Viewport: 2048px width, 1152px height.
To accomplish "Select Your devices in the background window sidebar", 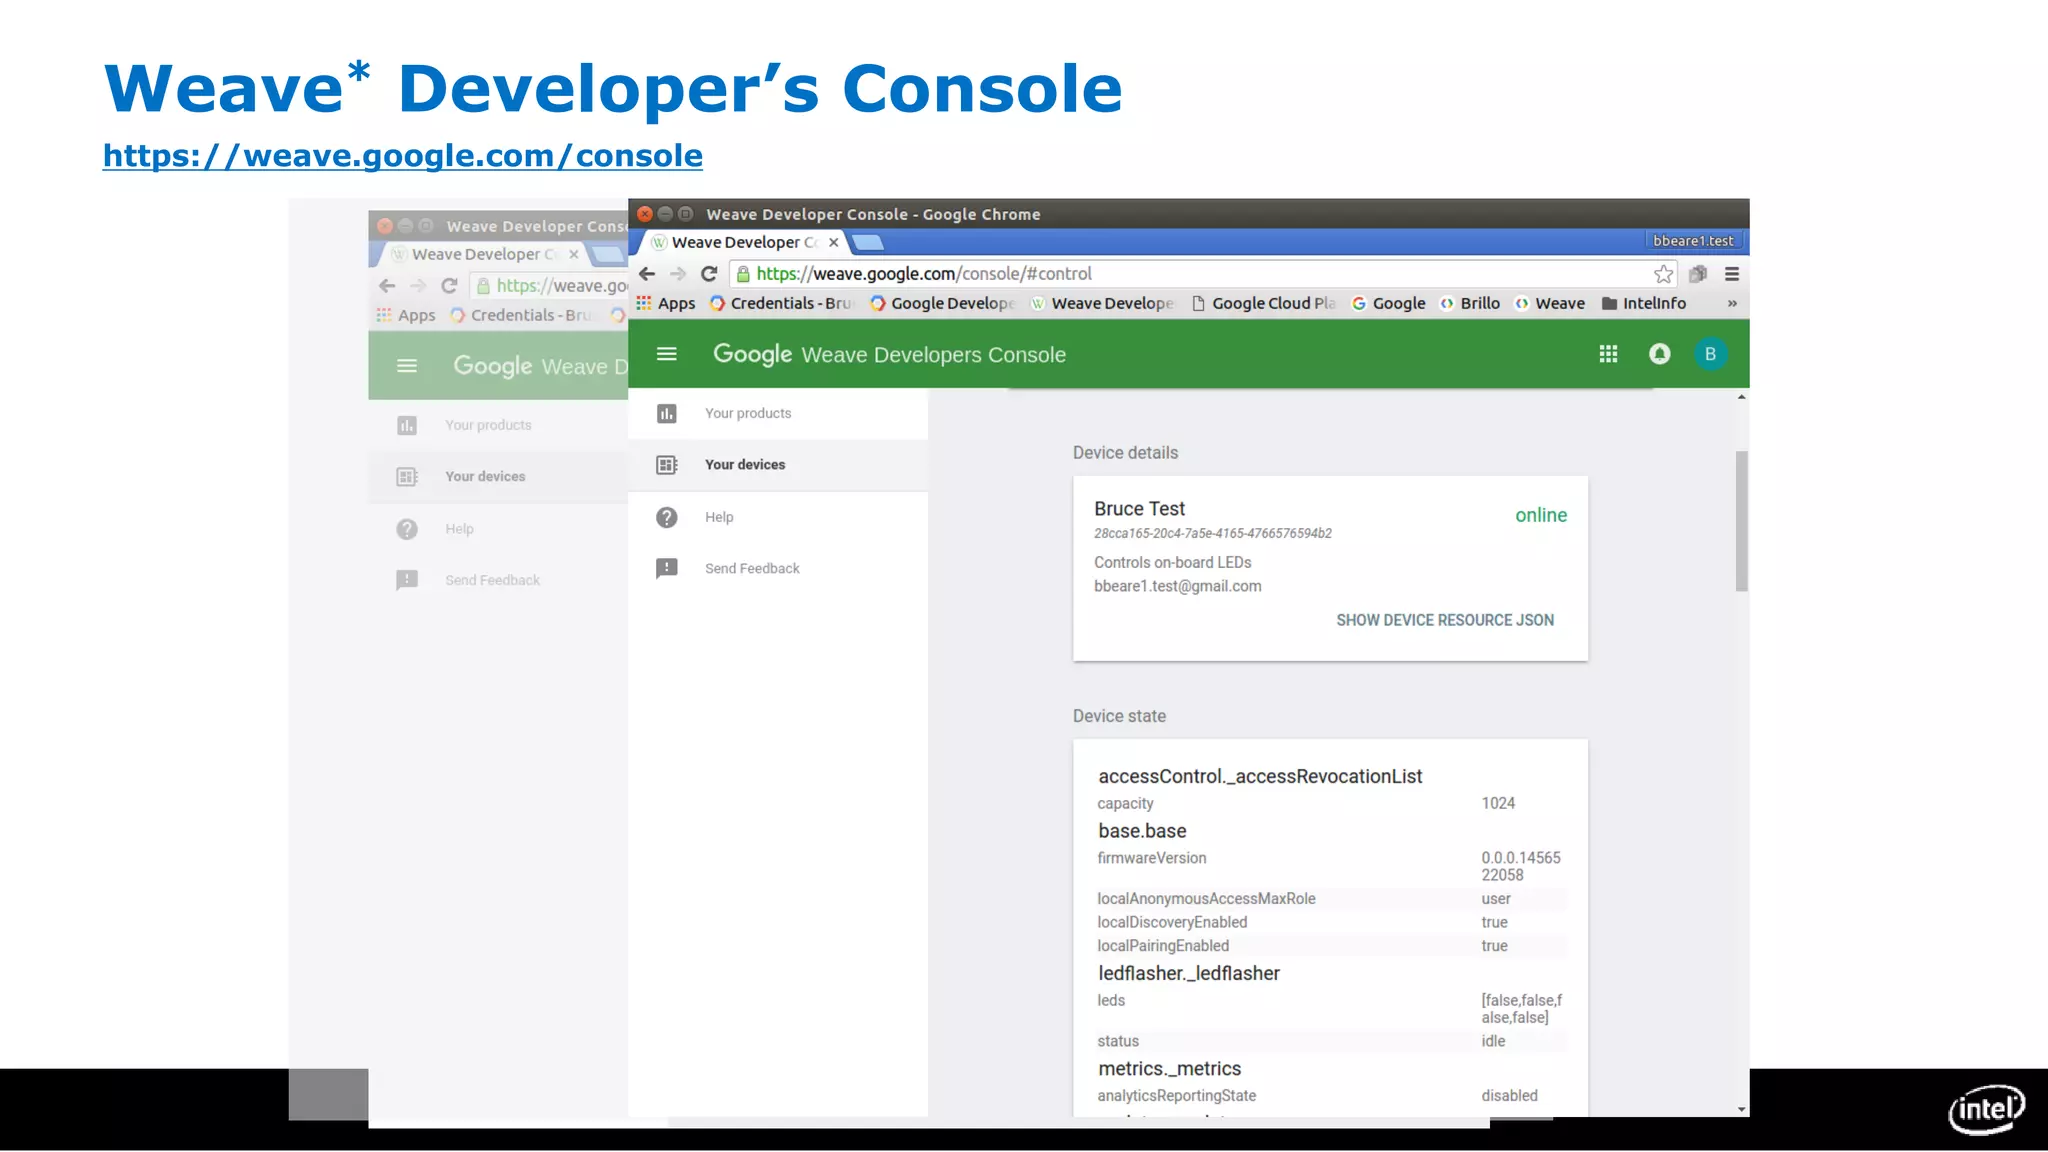I will (498, 477).
